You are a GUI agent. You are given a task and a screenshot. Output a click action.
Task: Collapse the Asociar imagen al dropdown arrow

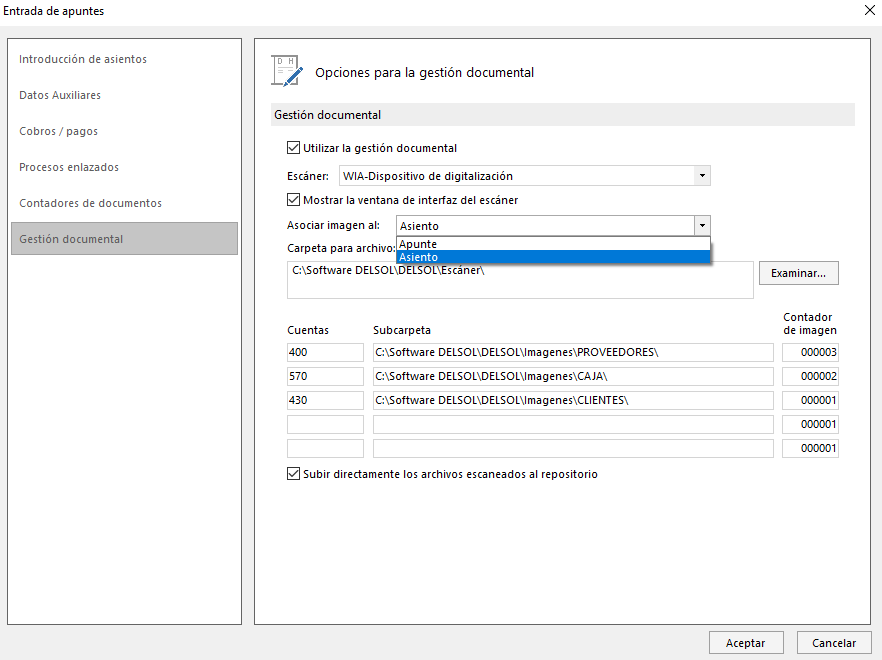click(x=702, y=226)
